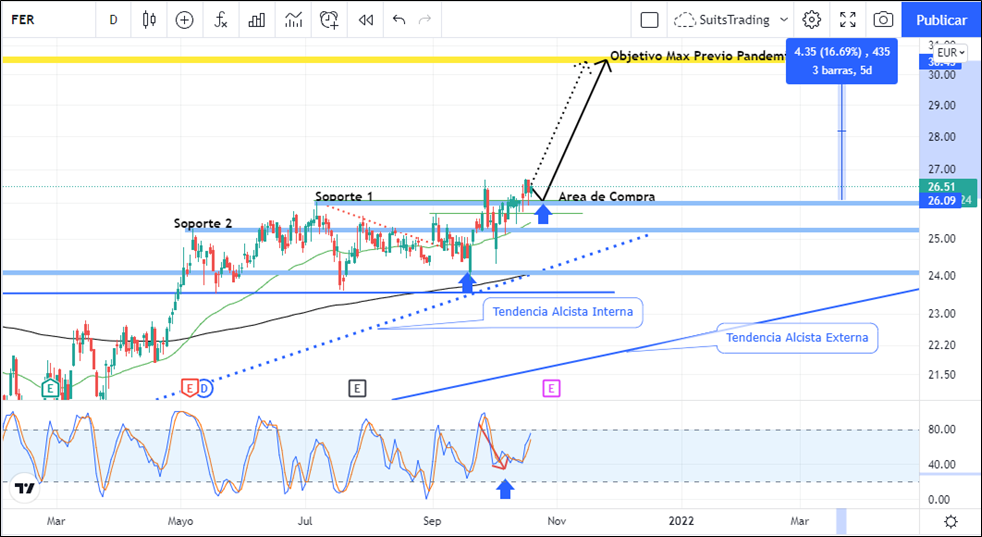Image resolution: width=982 pixels, height=537 pixels.
Task: Open indicator templates icon
Action: coord(293,19)
